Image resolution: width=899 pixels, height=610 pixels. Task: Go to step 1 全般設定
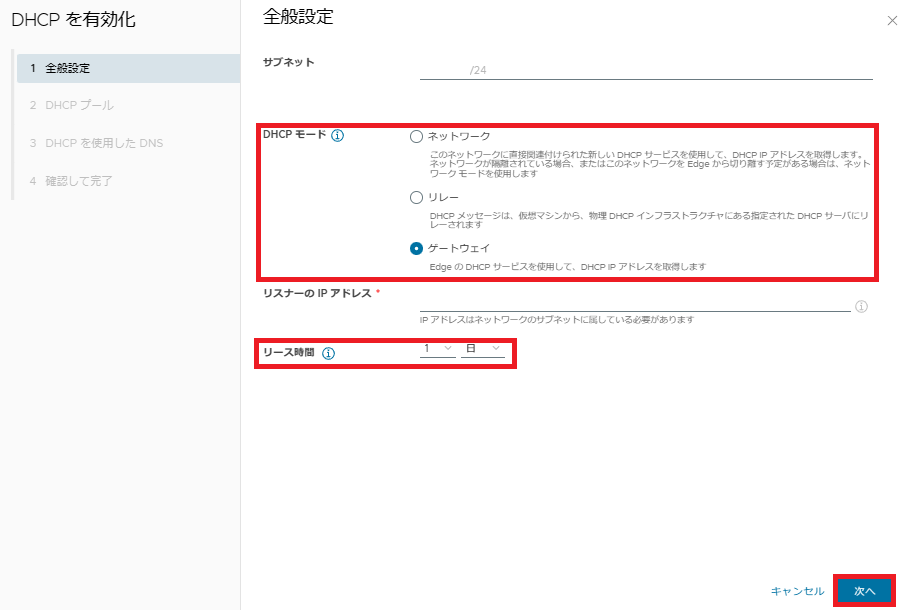128,68
